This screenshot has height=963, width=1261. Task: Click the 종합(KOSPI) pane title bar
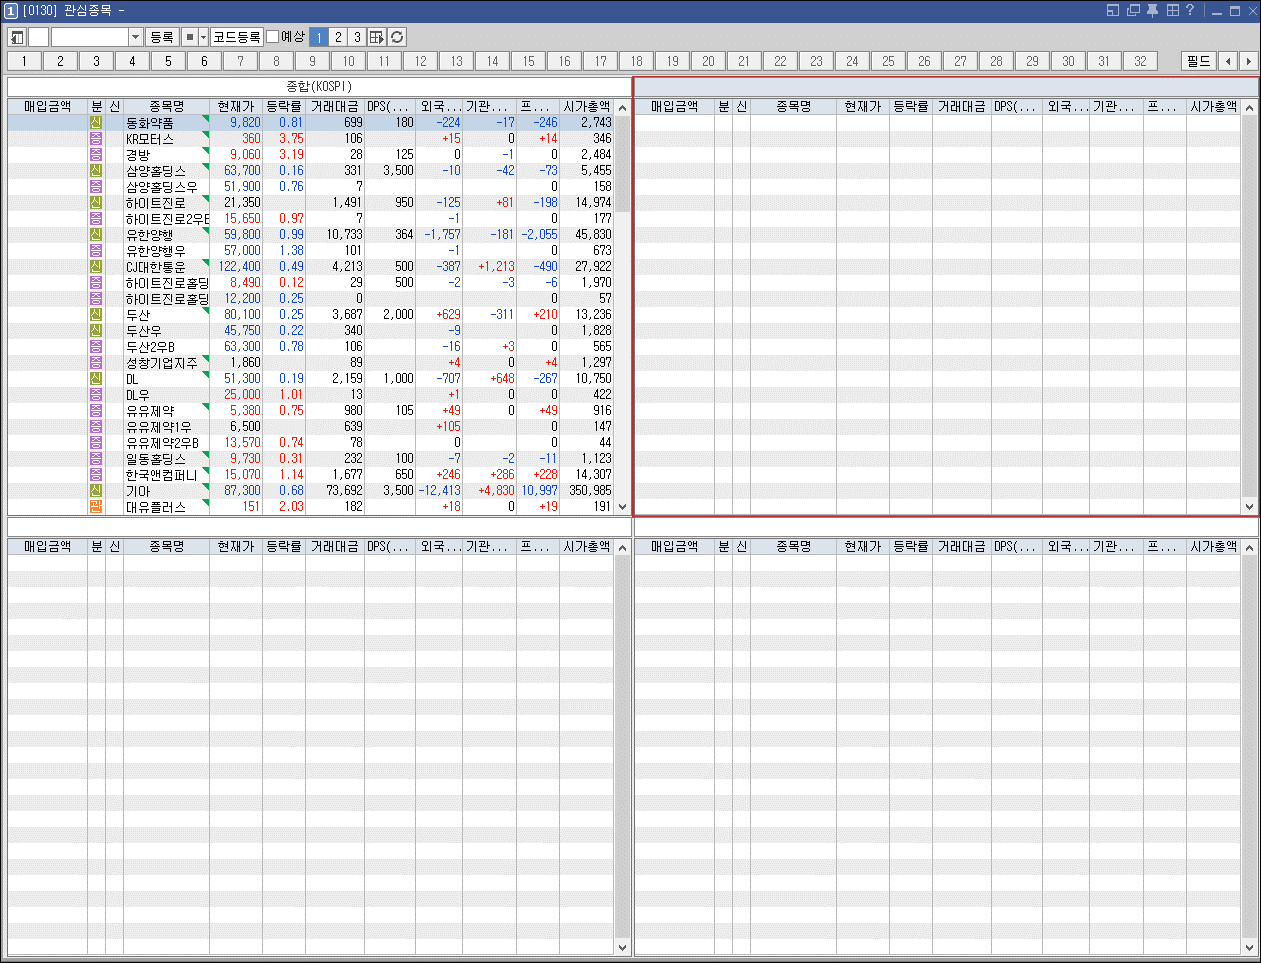pos(319,86)
